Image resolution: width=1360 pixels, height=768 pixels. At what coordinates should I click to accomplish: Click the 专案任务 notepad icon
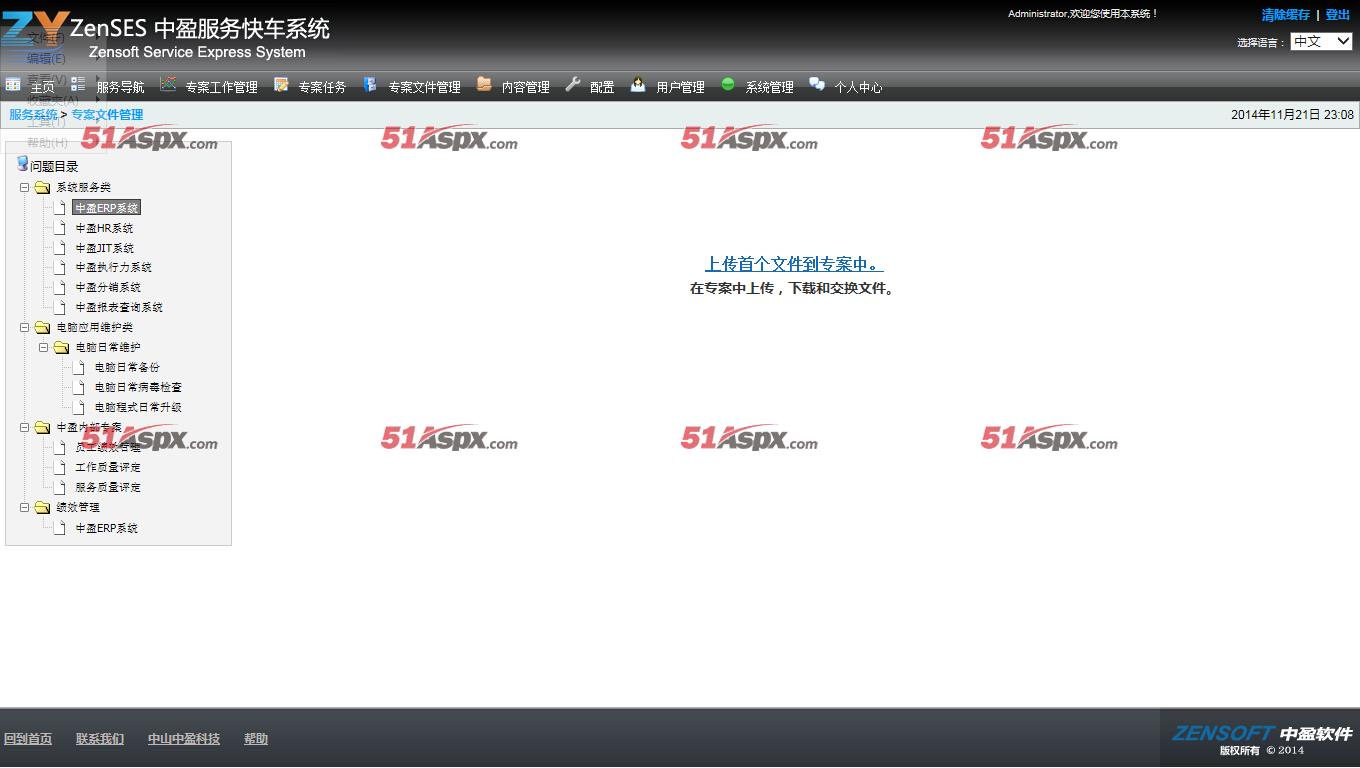point(281,84)
